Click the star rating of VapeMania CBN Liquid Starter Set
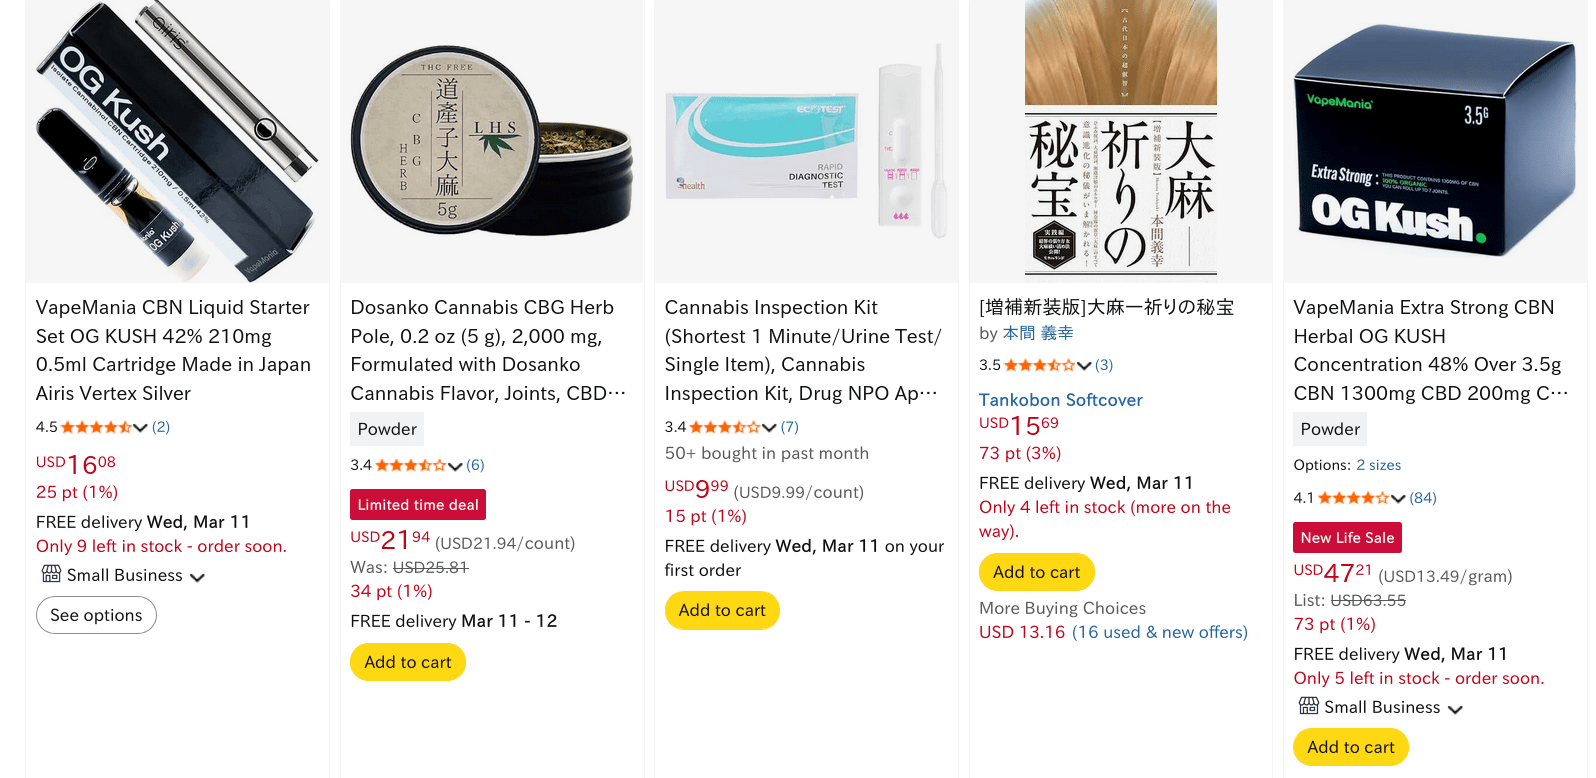The height and width of the screenshot is (778, 1596). (x=96, y=427)
